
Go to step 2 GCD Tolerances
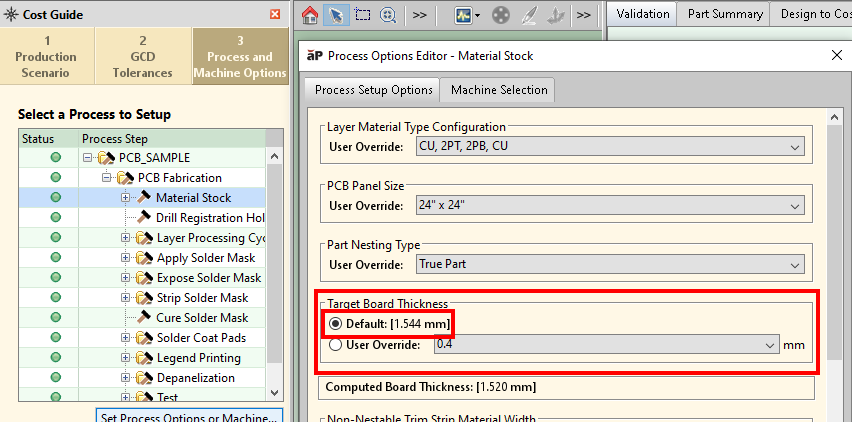tap(143, 56)
